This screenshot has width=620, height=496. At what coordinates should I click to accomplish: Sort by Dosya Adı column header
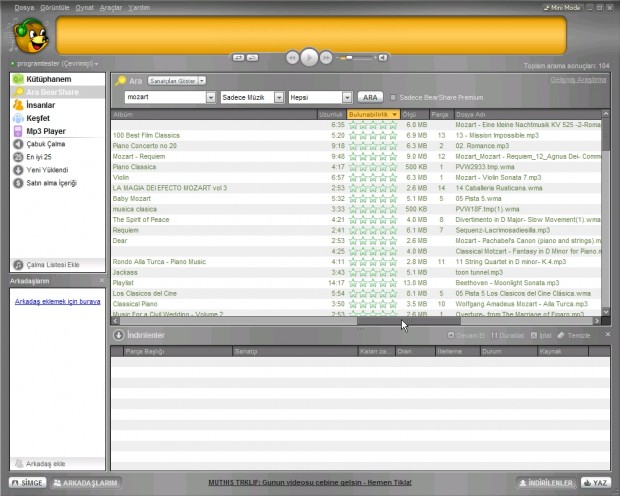(x=527, y=114)
